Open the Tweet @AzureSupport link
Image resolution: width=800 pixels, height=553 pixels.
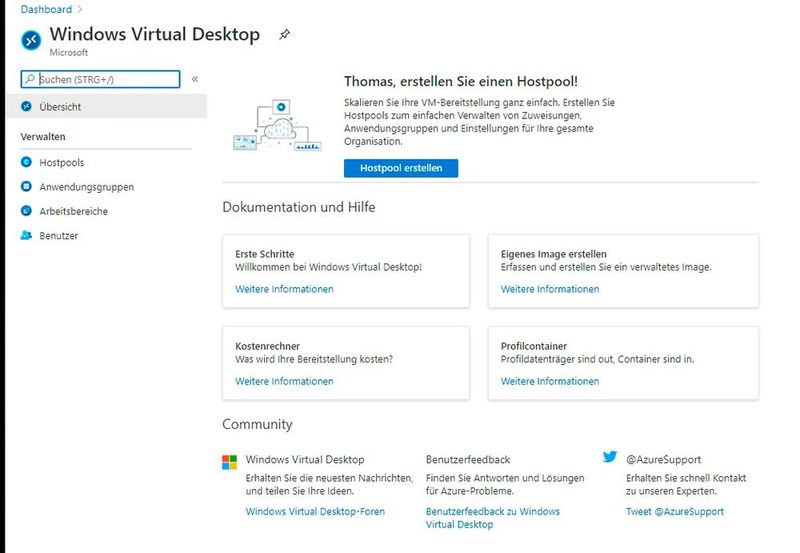point(674,512)
